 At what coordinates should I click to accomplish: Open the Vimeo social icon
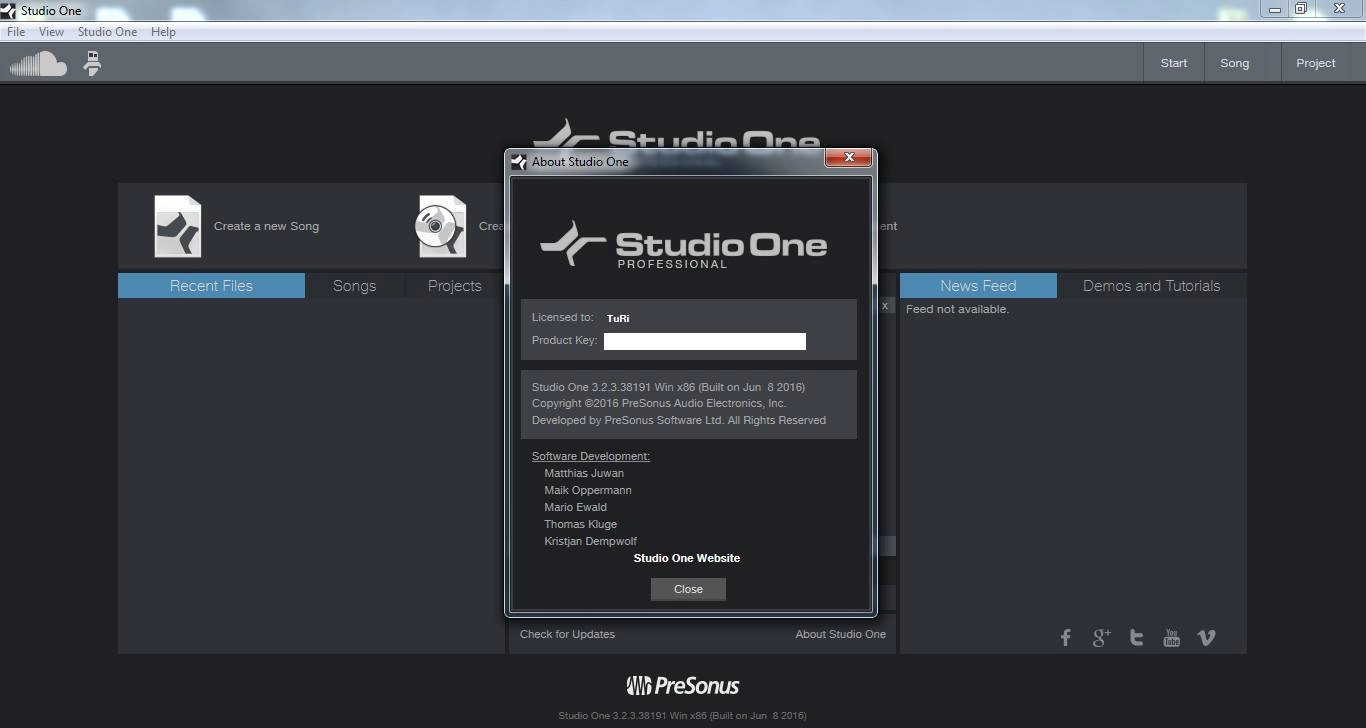(x=1207, y=638)
